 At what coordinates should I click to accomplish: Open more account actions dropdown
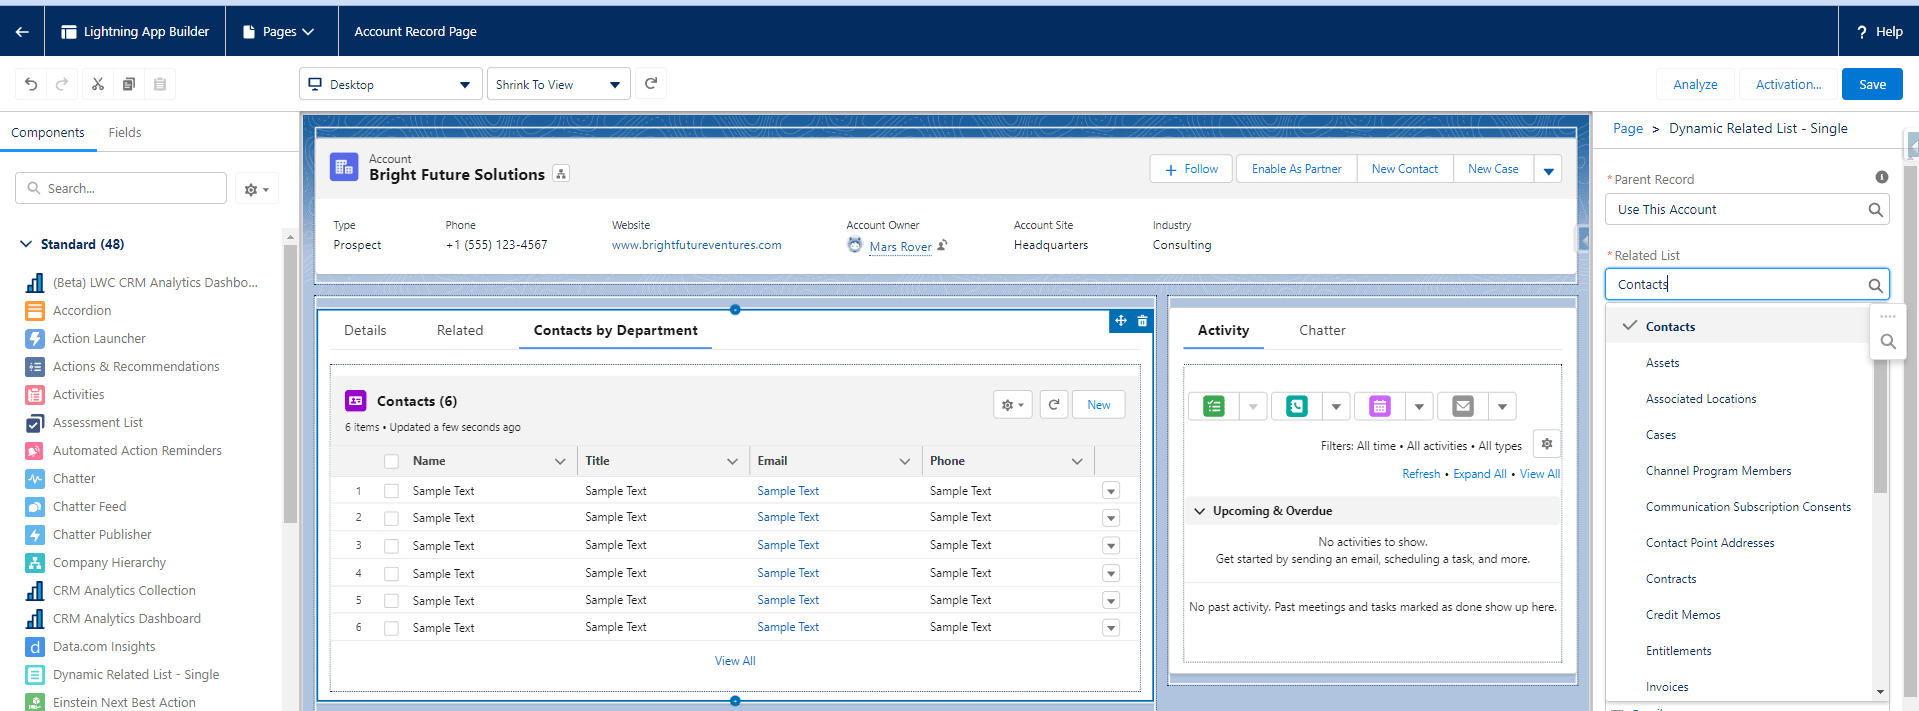click(x=1548, y=170)
